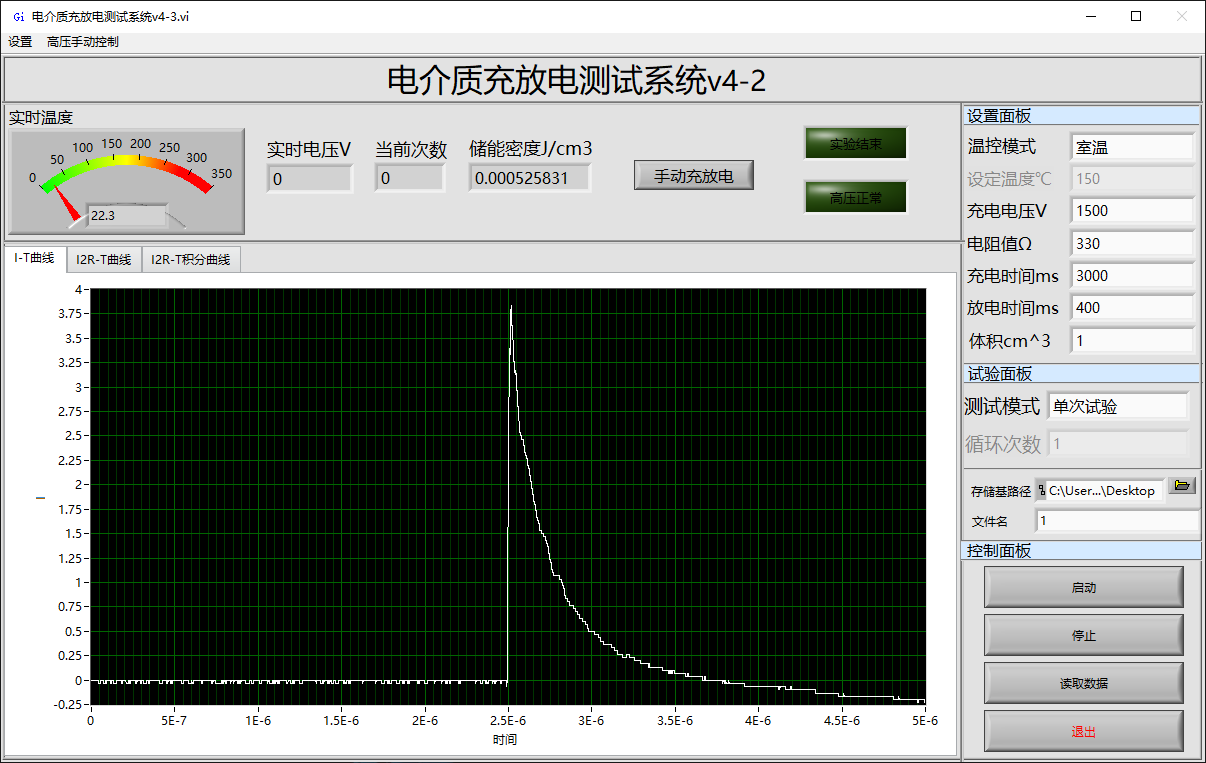Click the 高压正常 indicator light
The height and width of the screenshot is (763, 1206).
(x=855, y=198)
